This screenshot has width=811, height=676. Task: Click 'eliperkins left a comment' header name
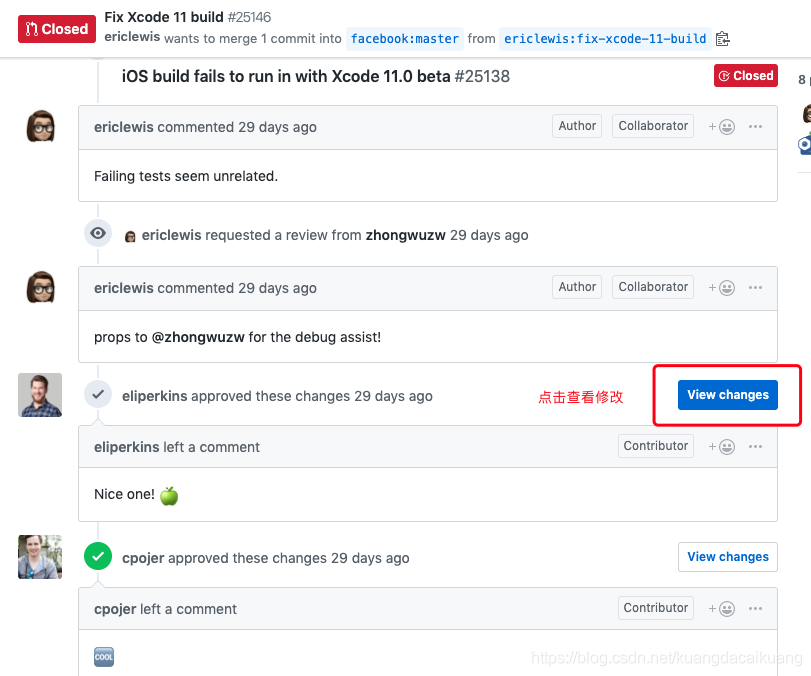pos(127,447)
